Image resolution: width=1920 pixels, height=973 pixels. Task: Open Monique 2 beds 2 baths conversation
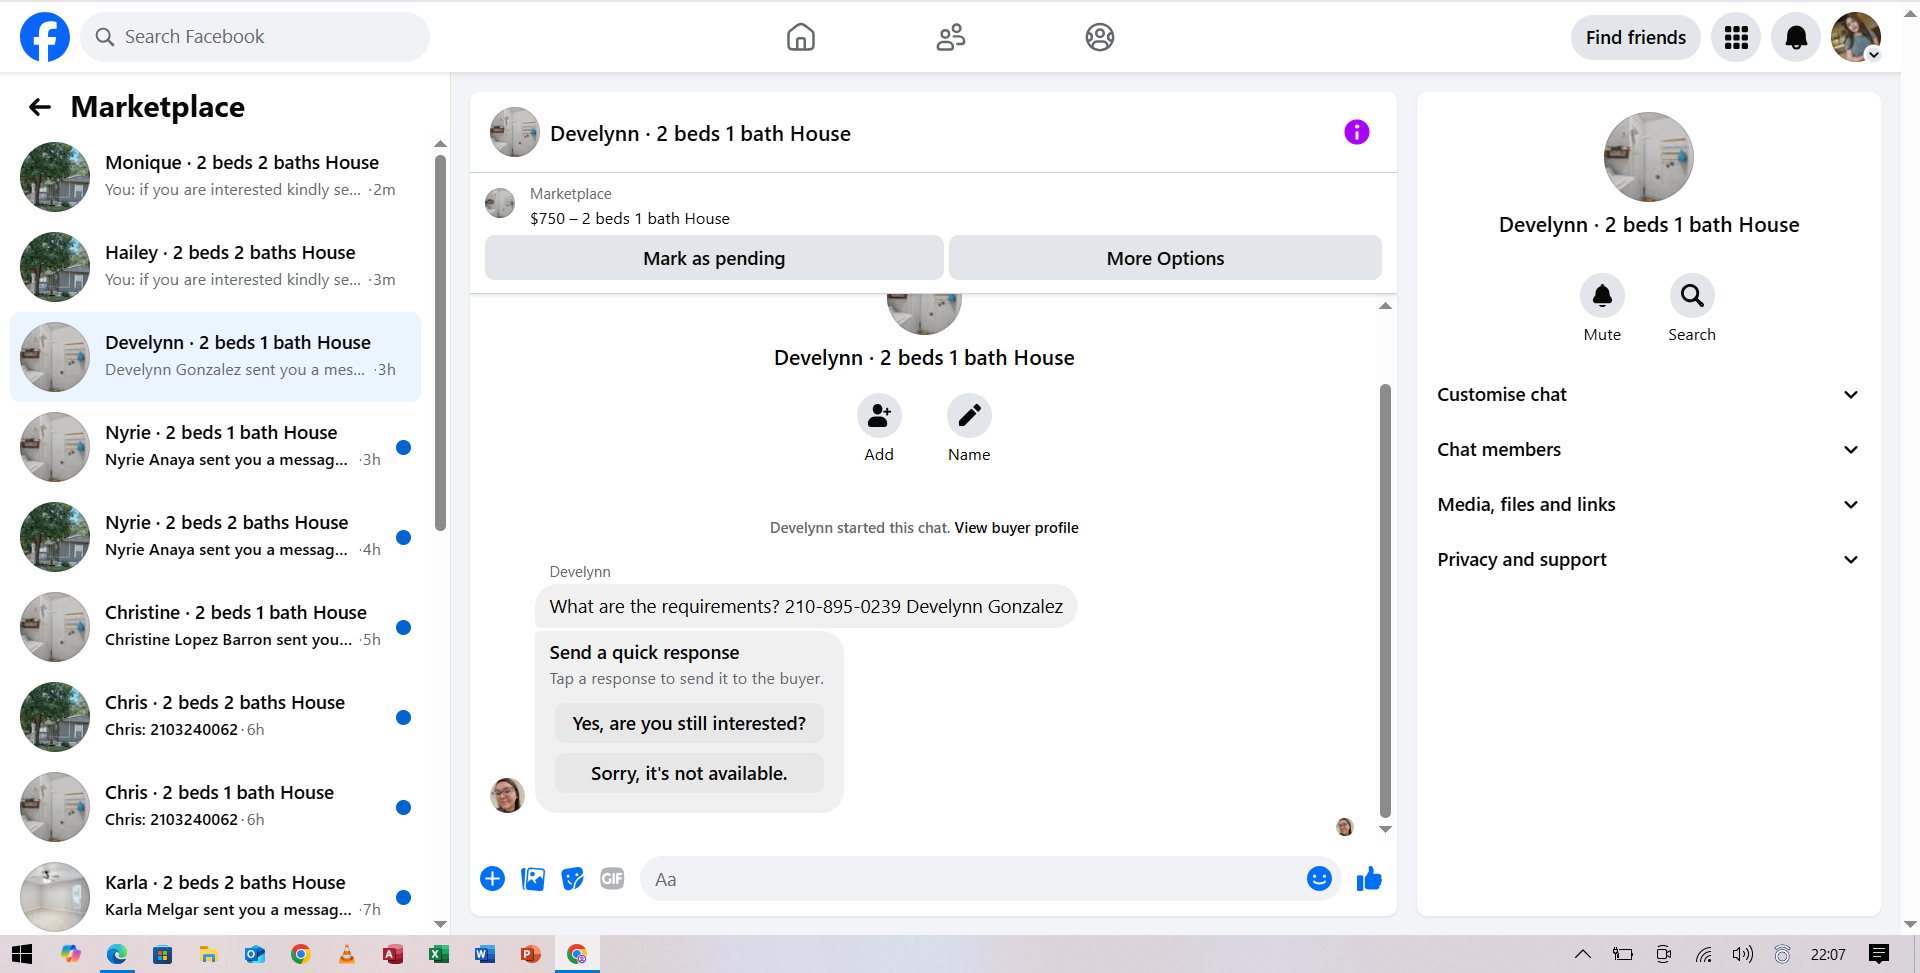pyautogui.click(x=215, y=177)
